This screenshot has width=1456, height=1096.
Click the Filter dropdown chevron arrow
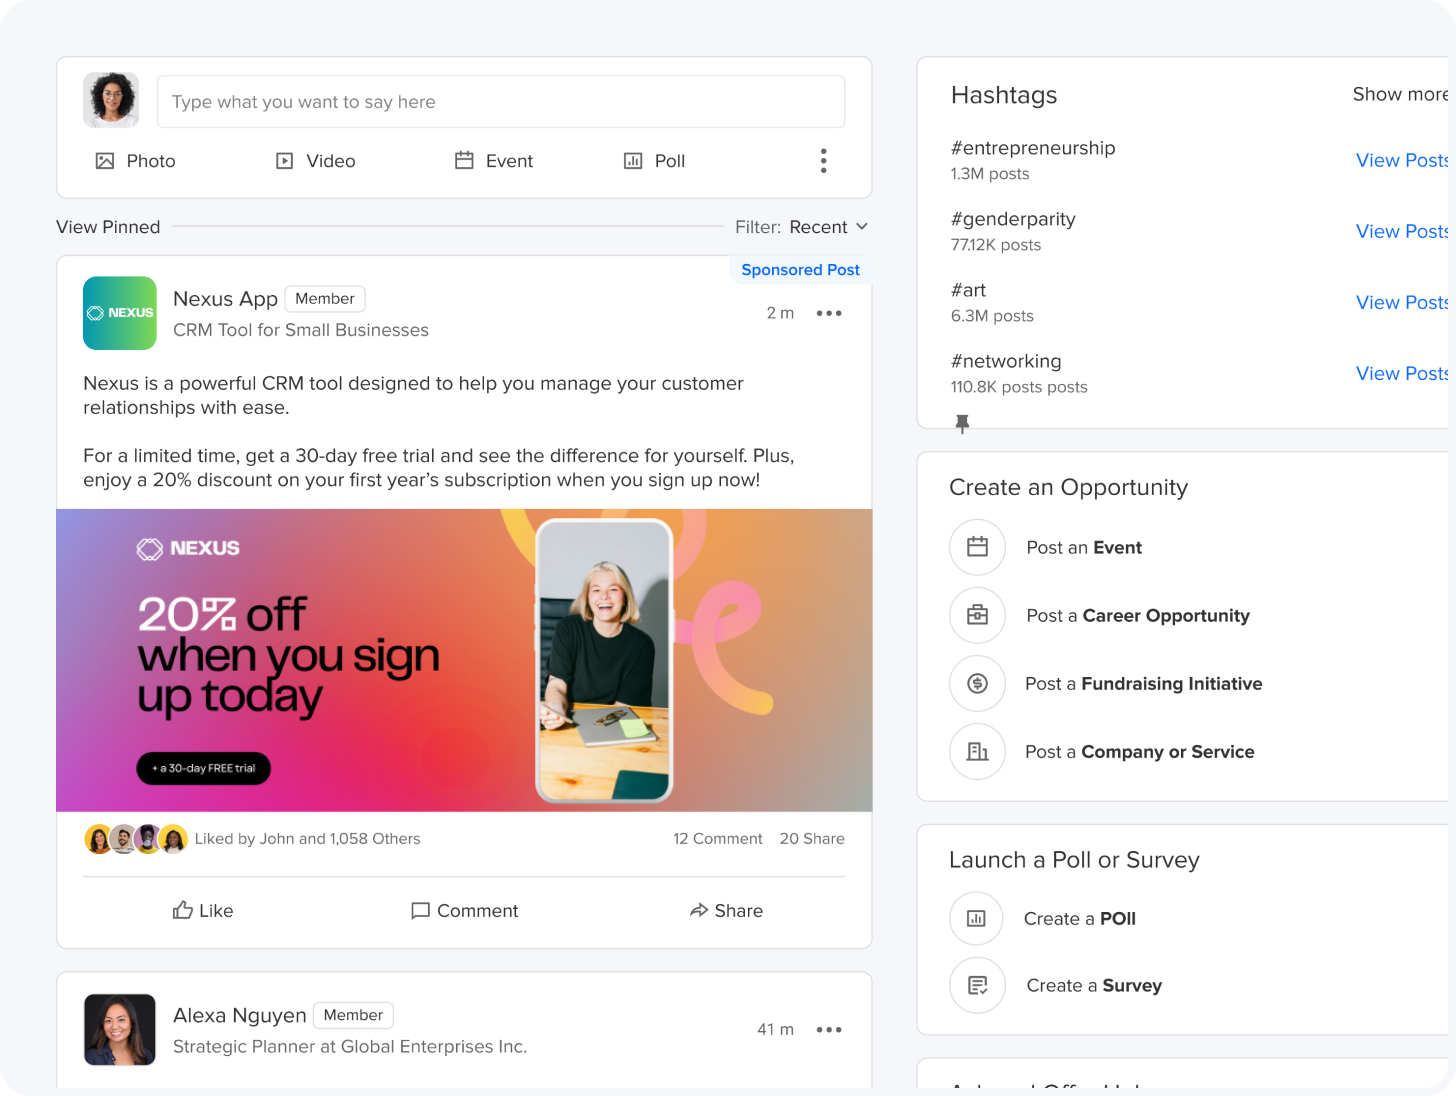click(861, 227)
